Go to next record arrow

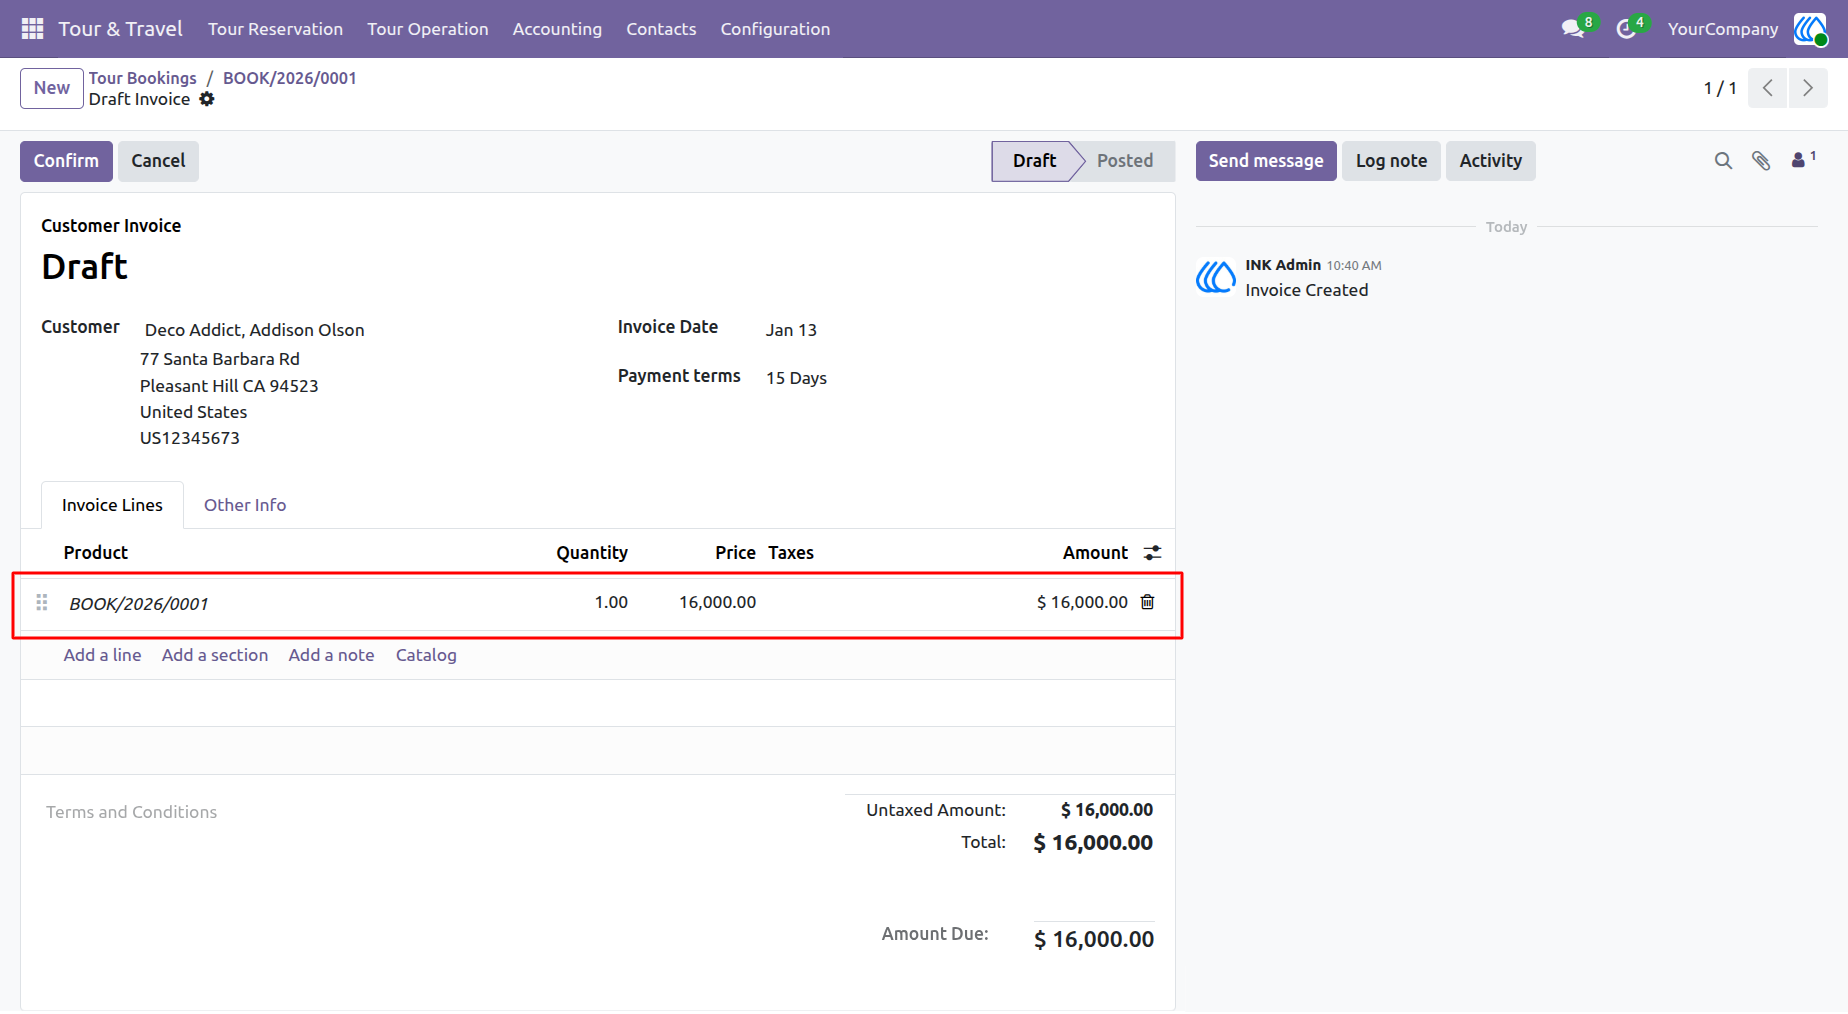click(1808, 88)
